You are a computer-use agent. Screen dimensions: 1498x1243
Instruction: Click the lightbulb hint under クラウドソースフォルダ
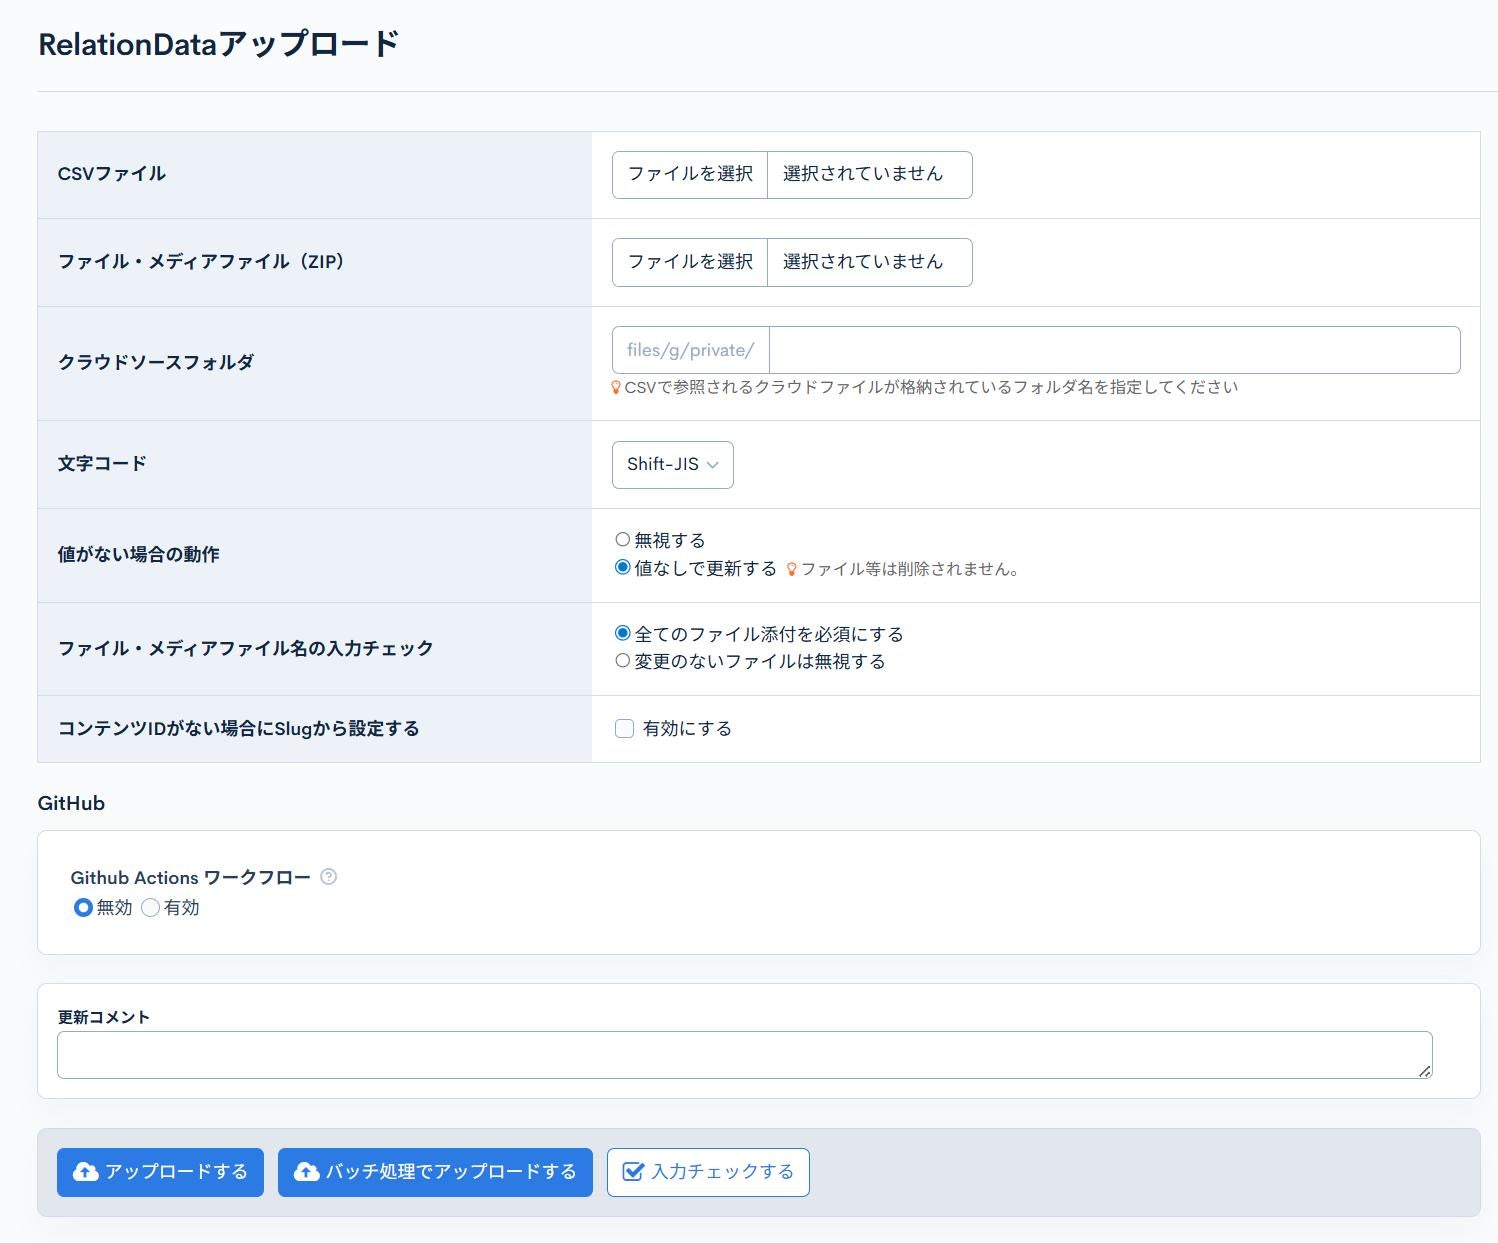[615, 389]
